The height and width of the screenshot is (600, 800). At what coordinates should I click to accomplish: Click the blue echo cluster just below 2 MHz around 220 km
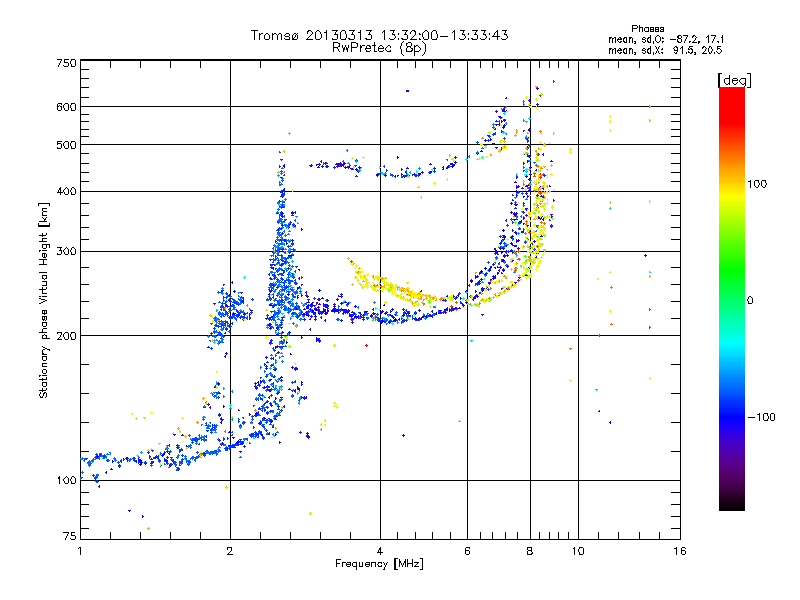pyautogui.click(x=226, y=314)
